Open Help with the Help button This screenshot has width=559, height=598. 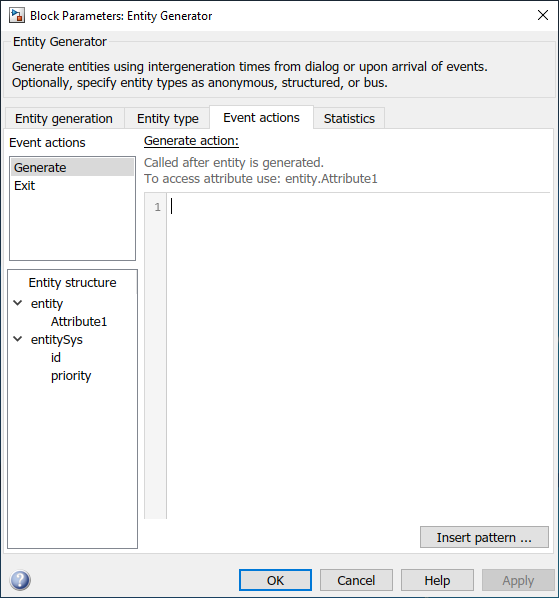[437, 580]
